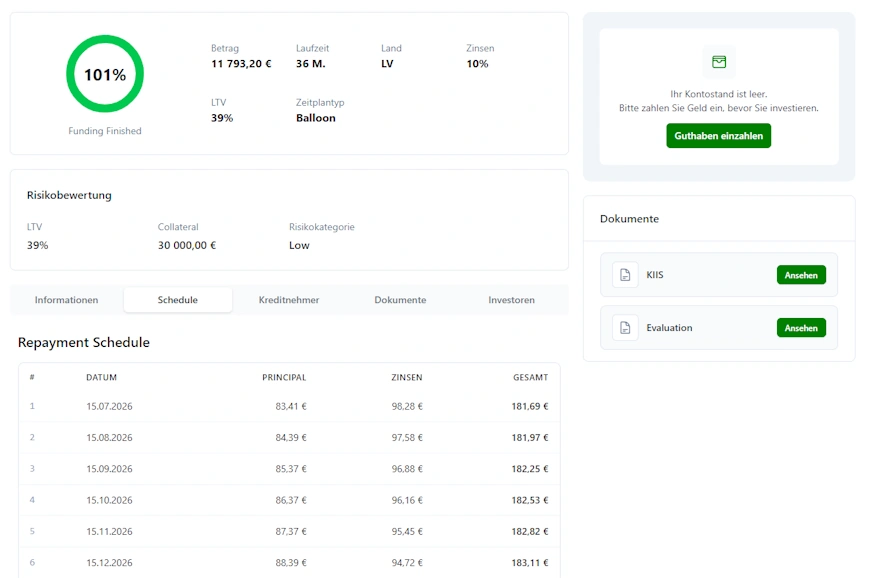Click the interest value 94,72 €
Image resolution: width=875 pixels, height=578 pixels.
[x=407, y=562]
